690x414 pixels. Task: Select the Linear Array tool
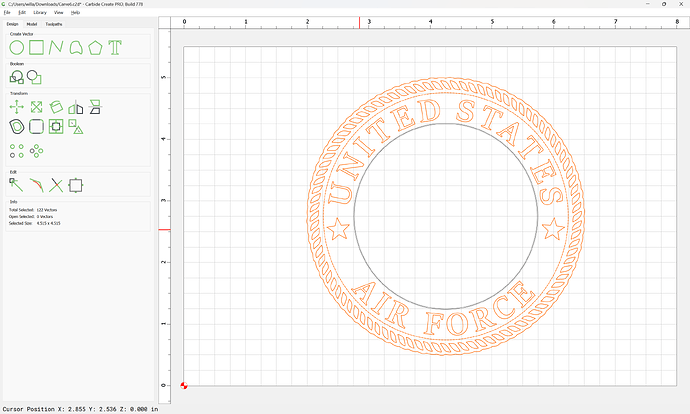tap(17, 151)
